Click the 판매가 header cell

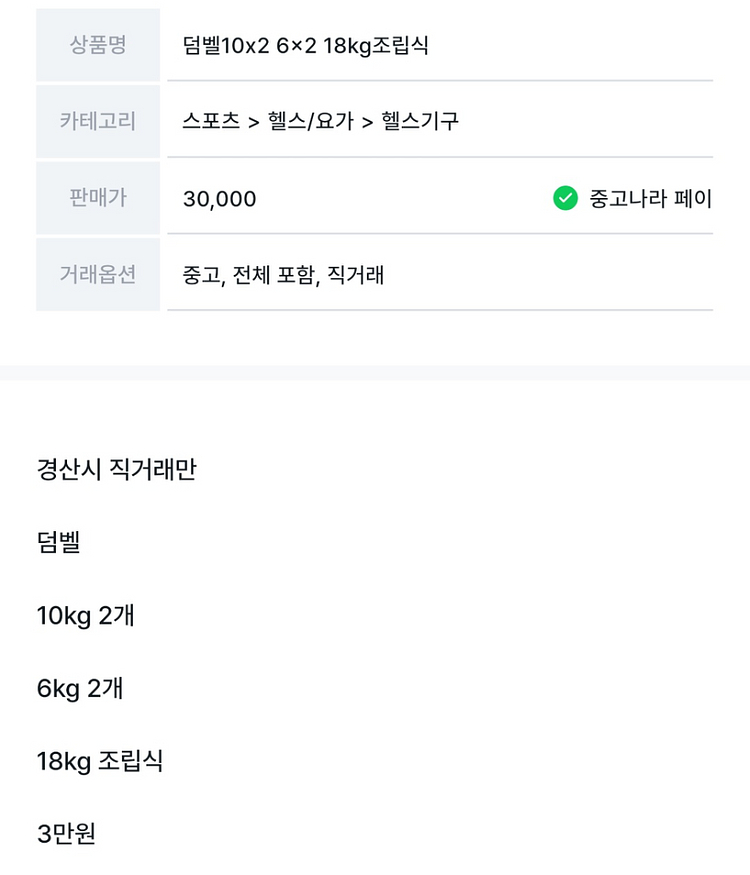[98, 198]
